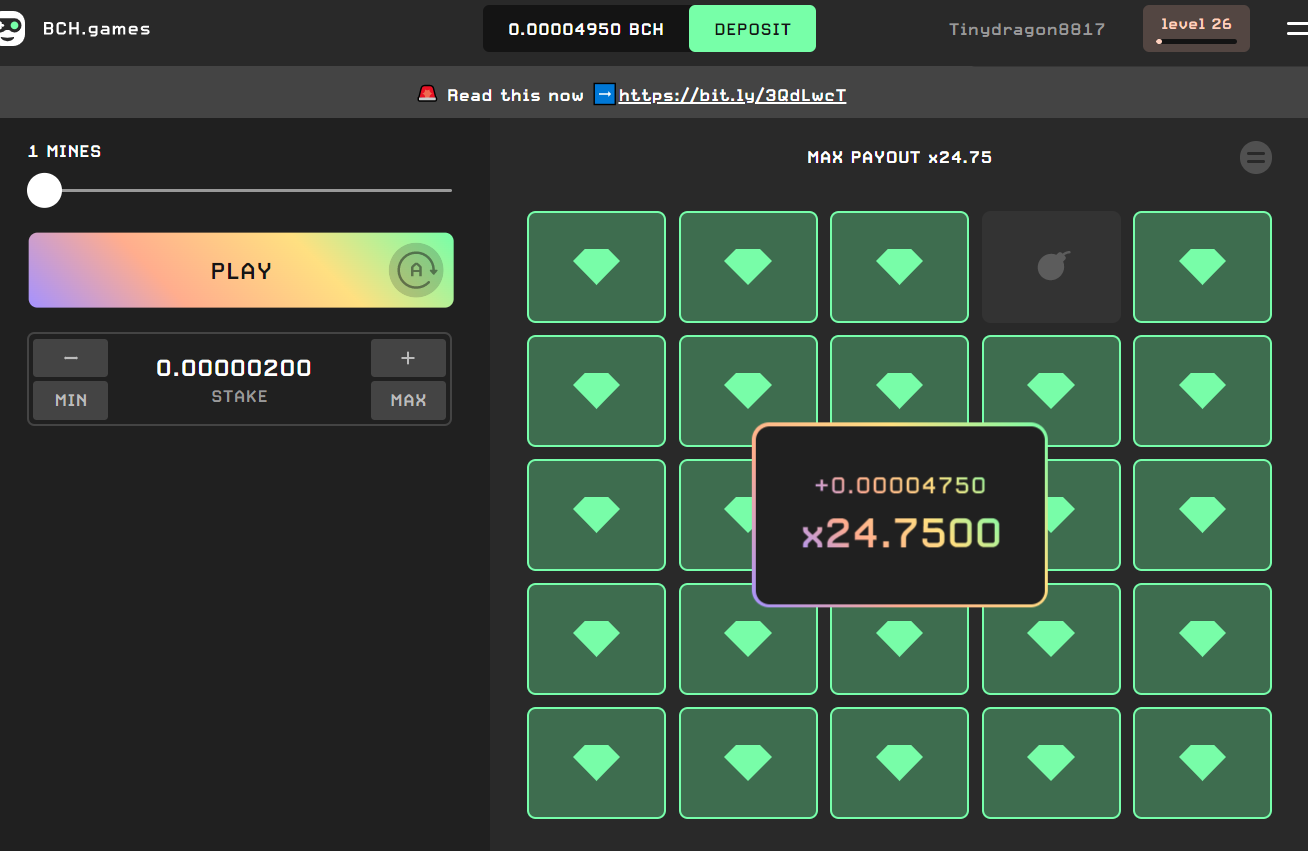Image resolution: width=1308 pixels, height=851 pixels.
Task: Click the BCH.games site name text
Action: [x=96, y=28]
